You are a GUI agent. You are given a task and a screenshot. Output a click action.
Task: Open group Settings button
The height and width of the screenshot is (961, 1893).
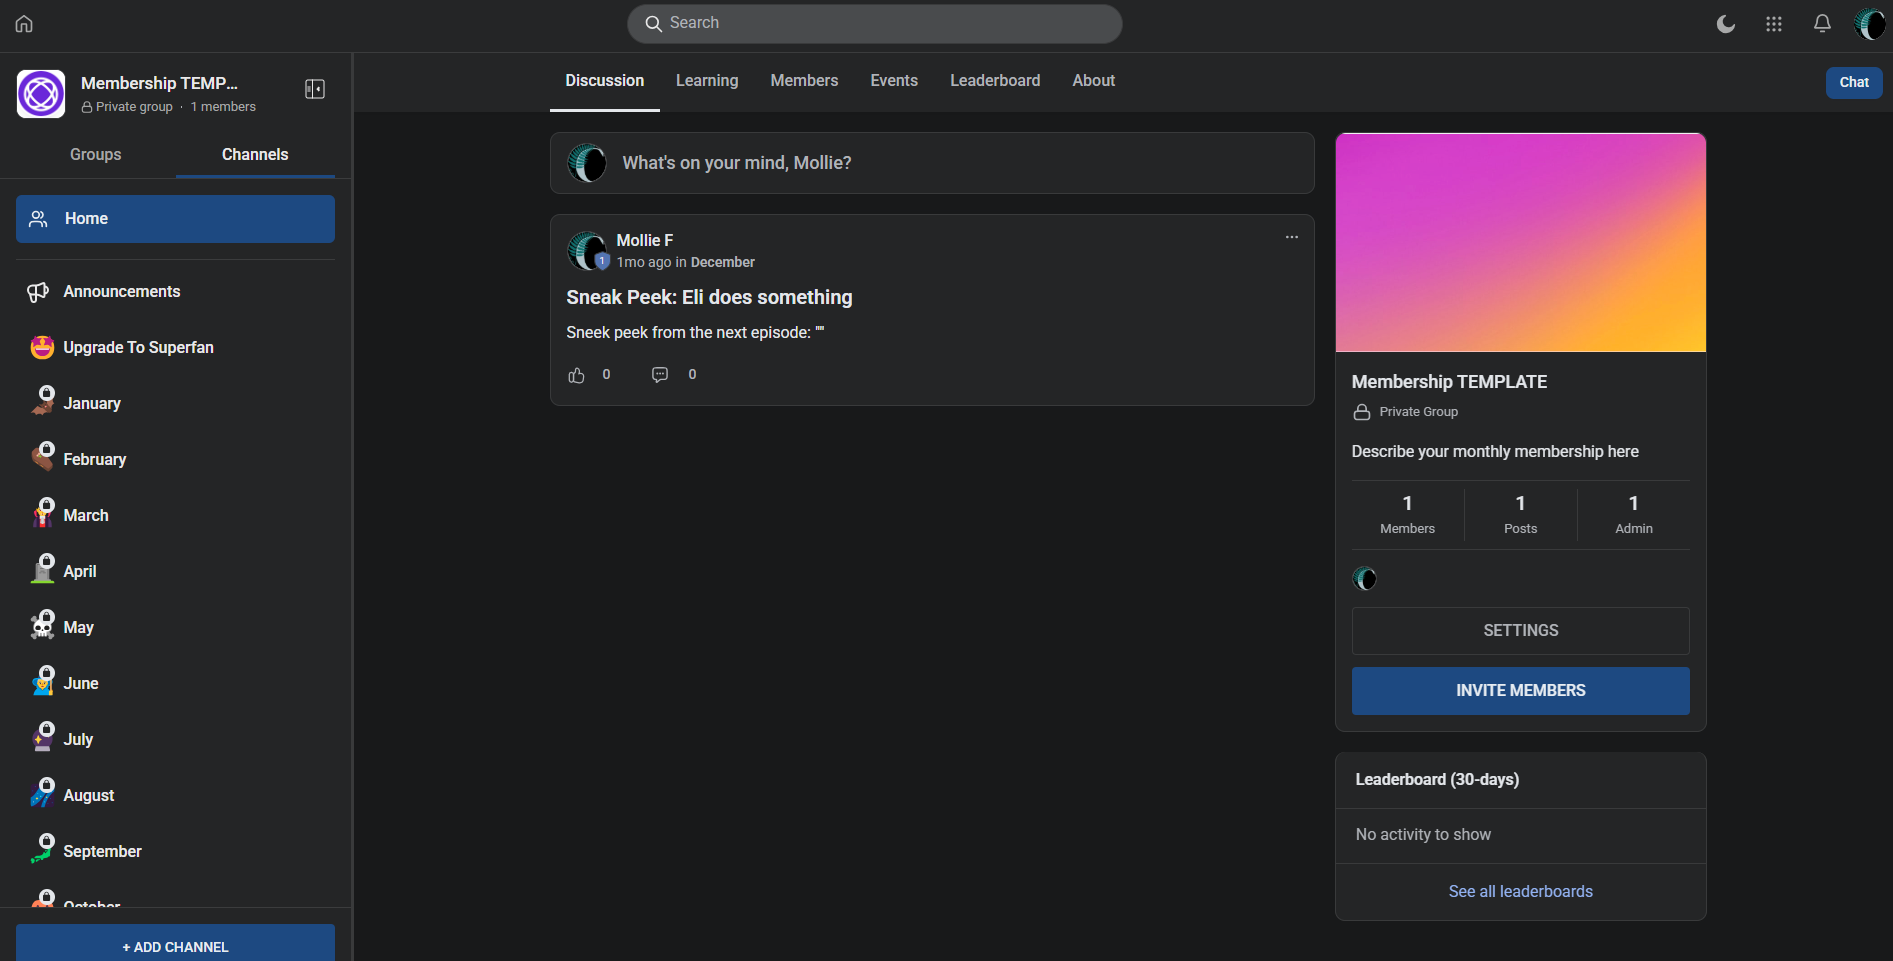pyautogui.click(x=1520, y=631)
